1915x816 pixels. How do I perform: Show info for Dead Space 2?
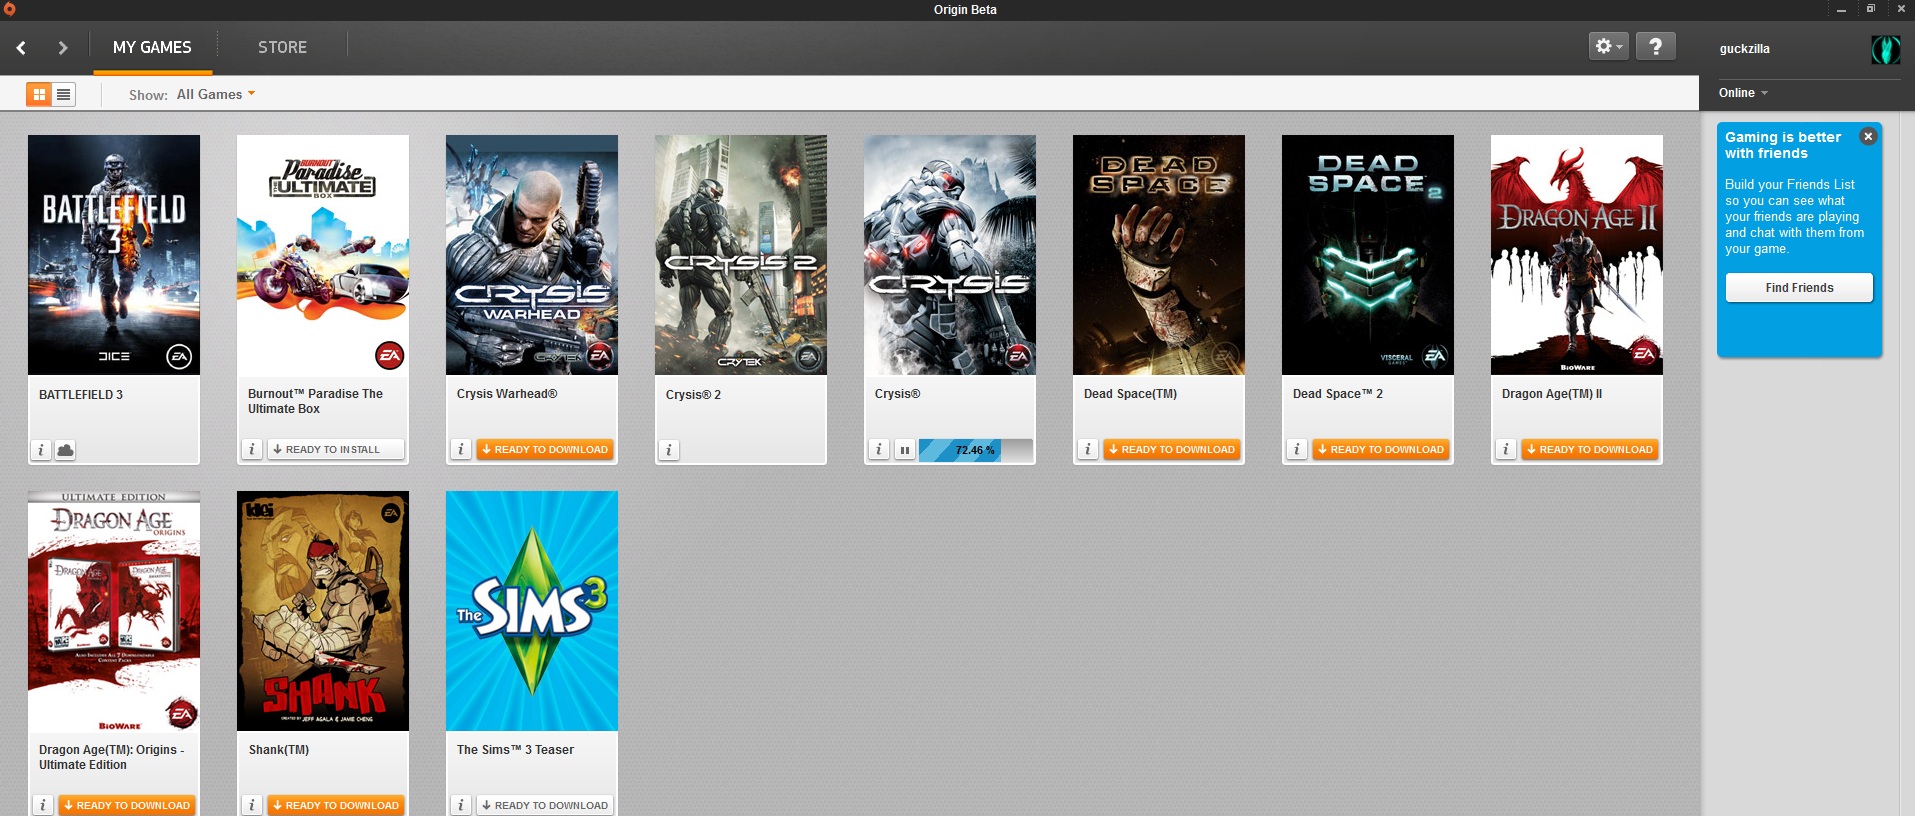(1297, 450)
